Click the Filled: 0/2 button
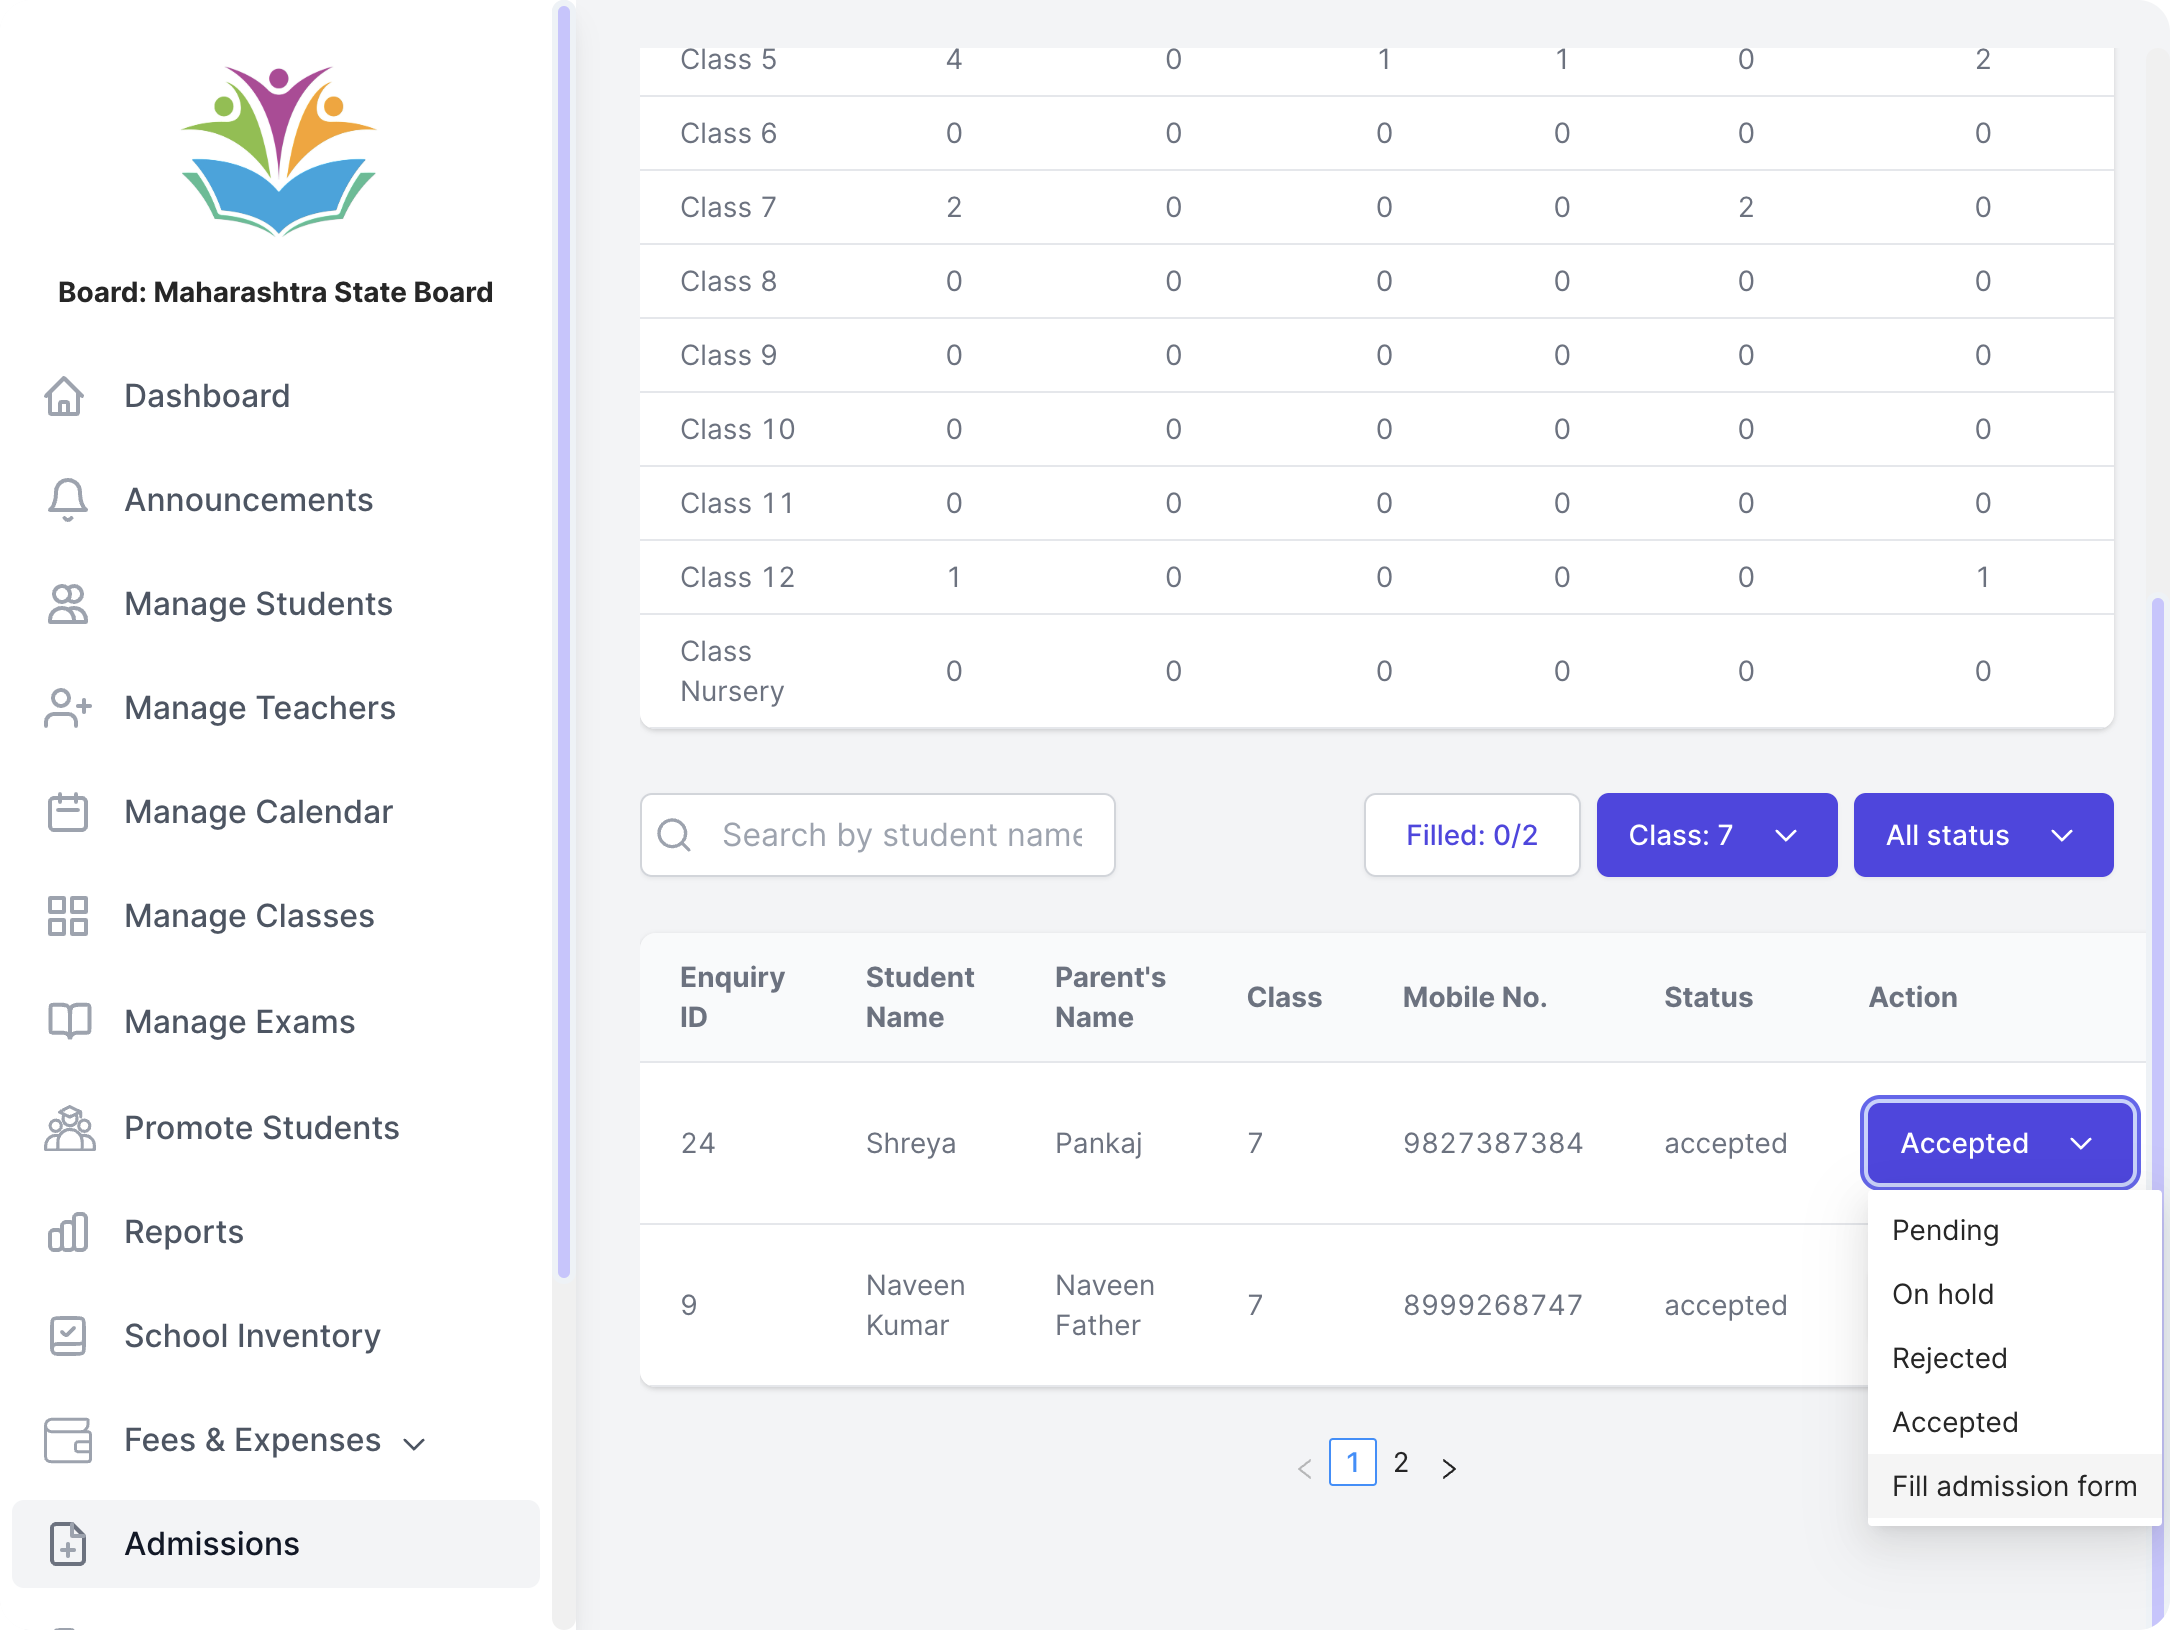The width and height of the screenshot is (2170, 1630). (x=1471, y=835)
